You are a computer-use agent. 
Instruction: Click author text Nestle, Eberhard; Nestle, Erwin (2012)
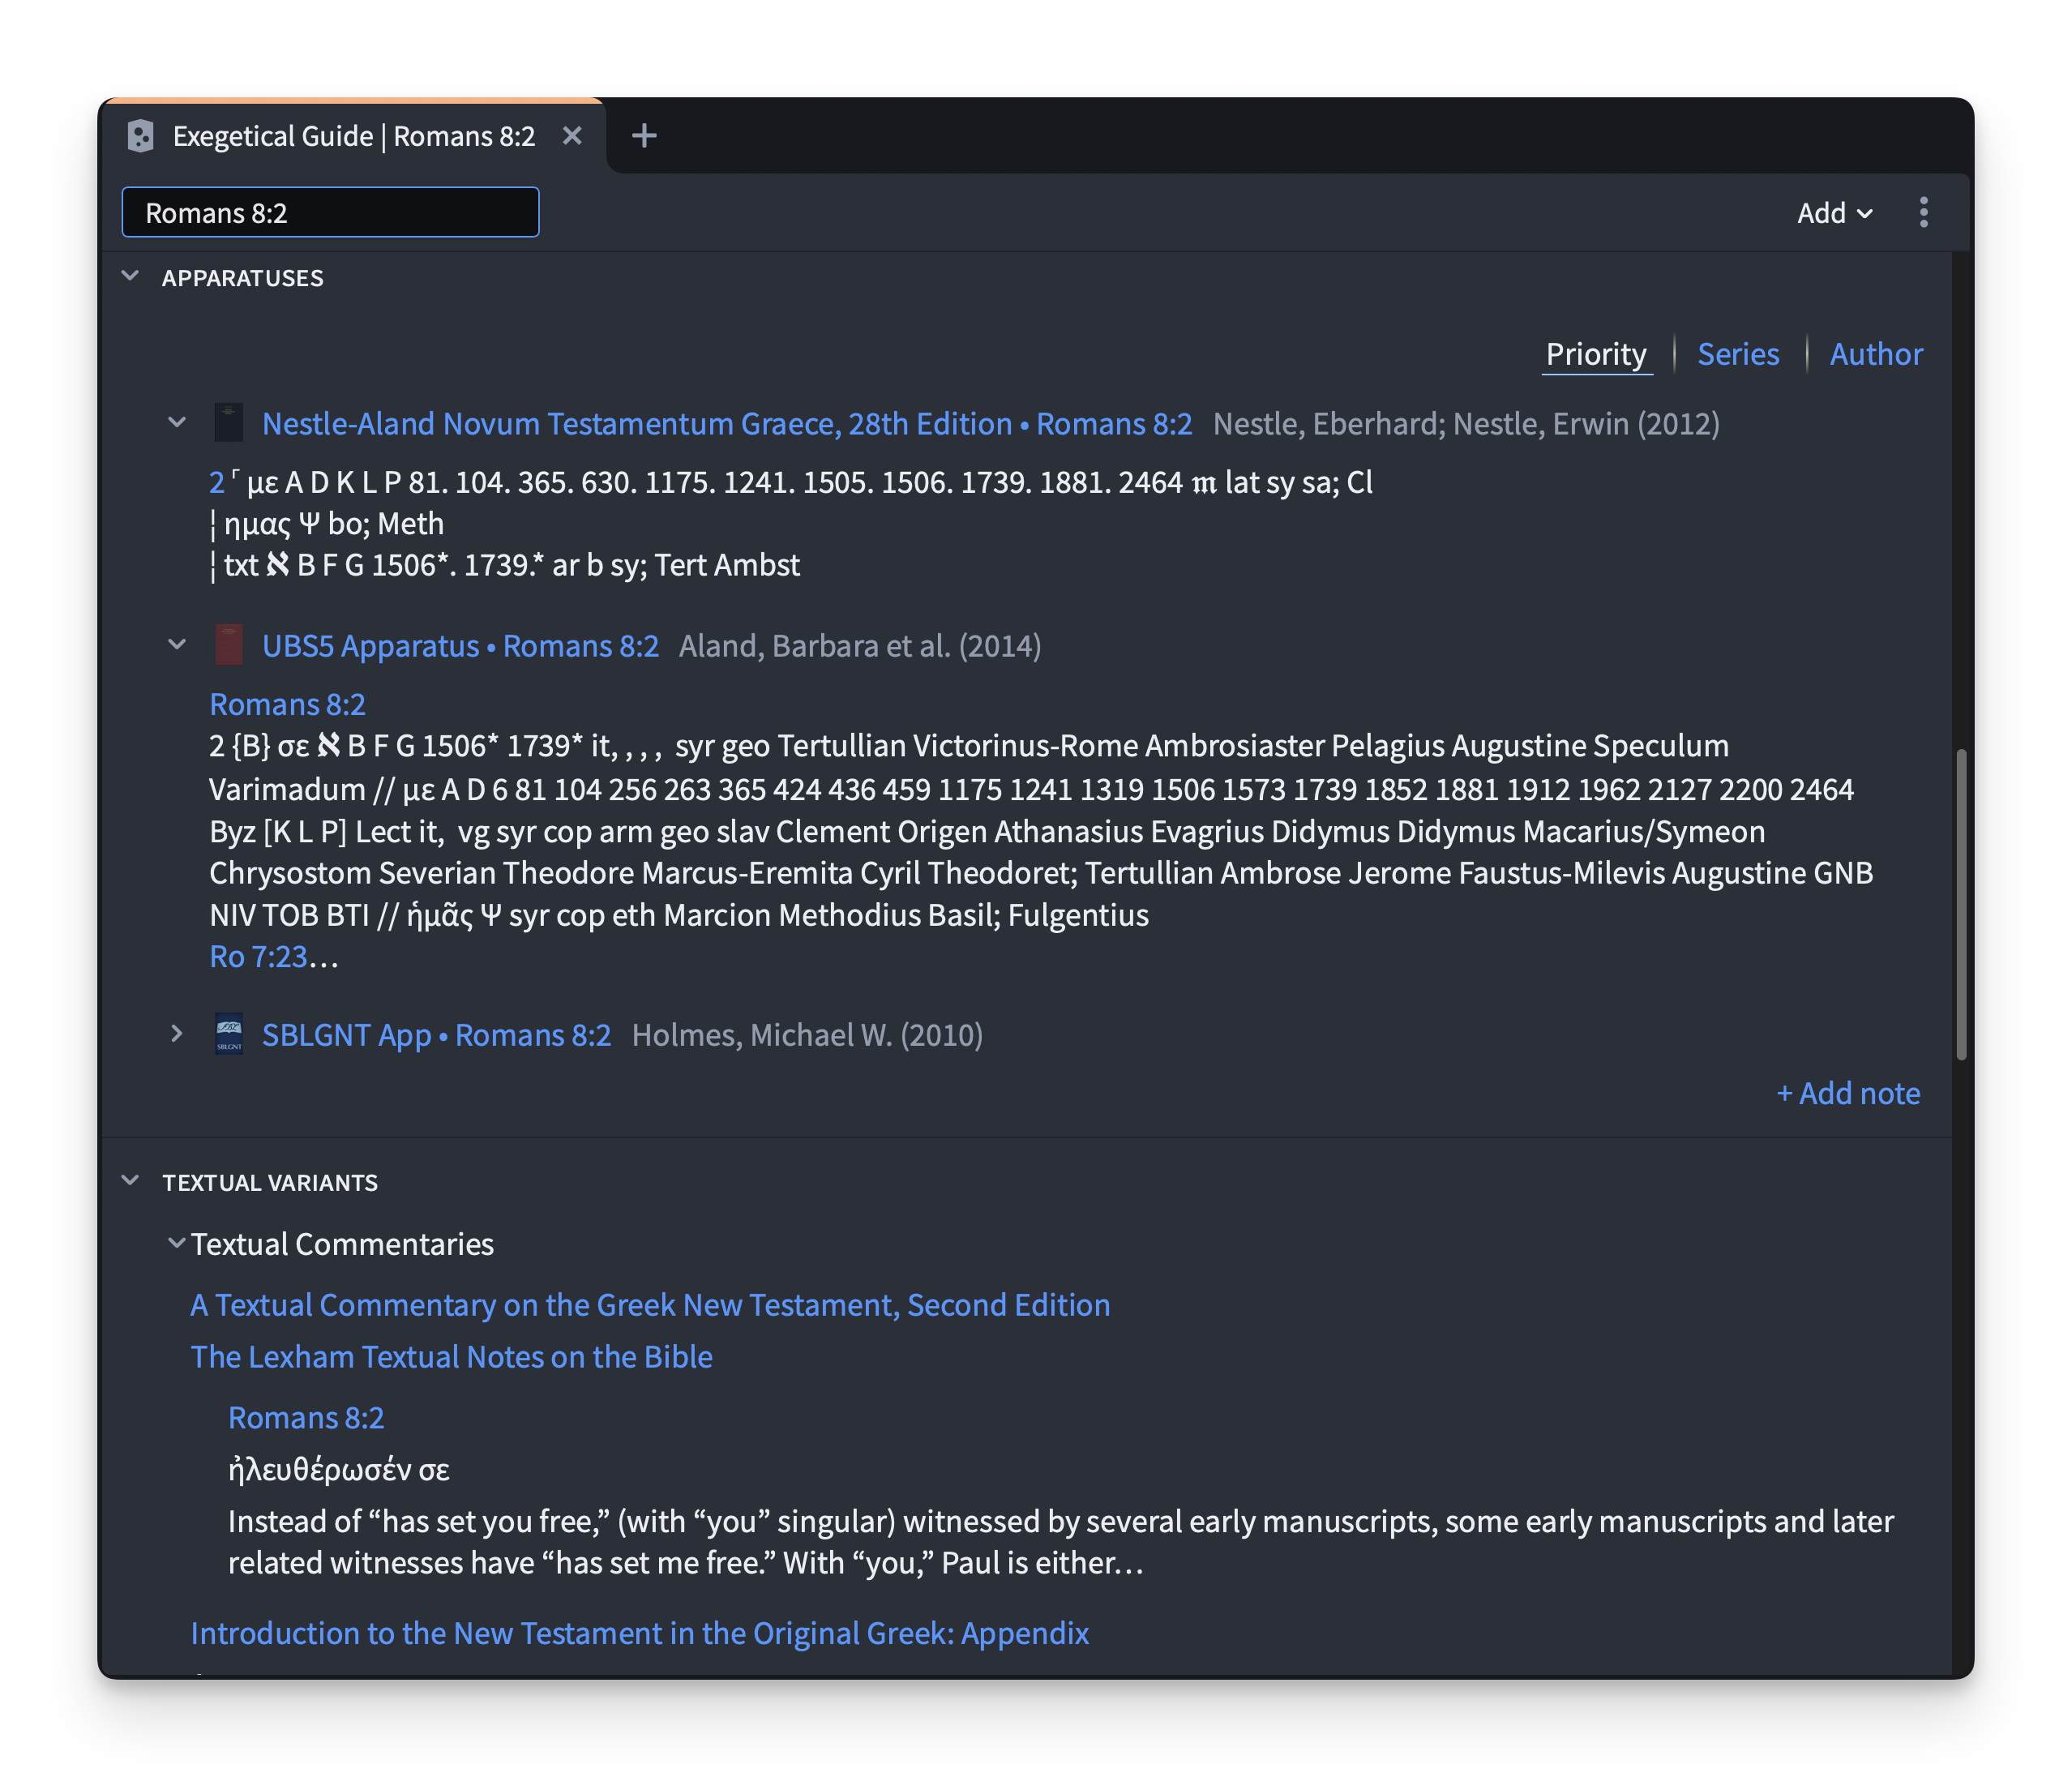click(1466, 424)
